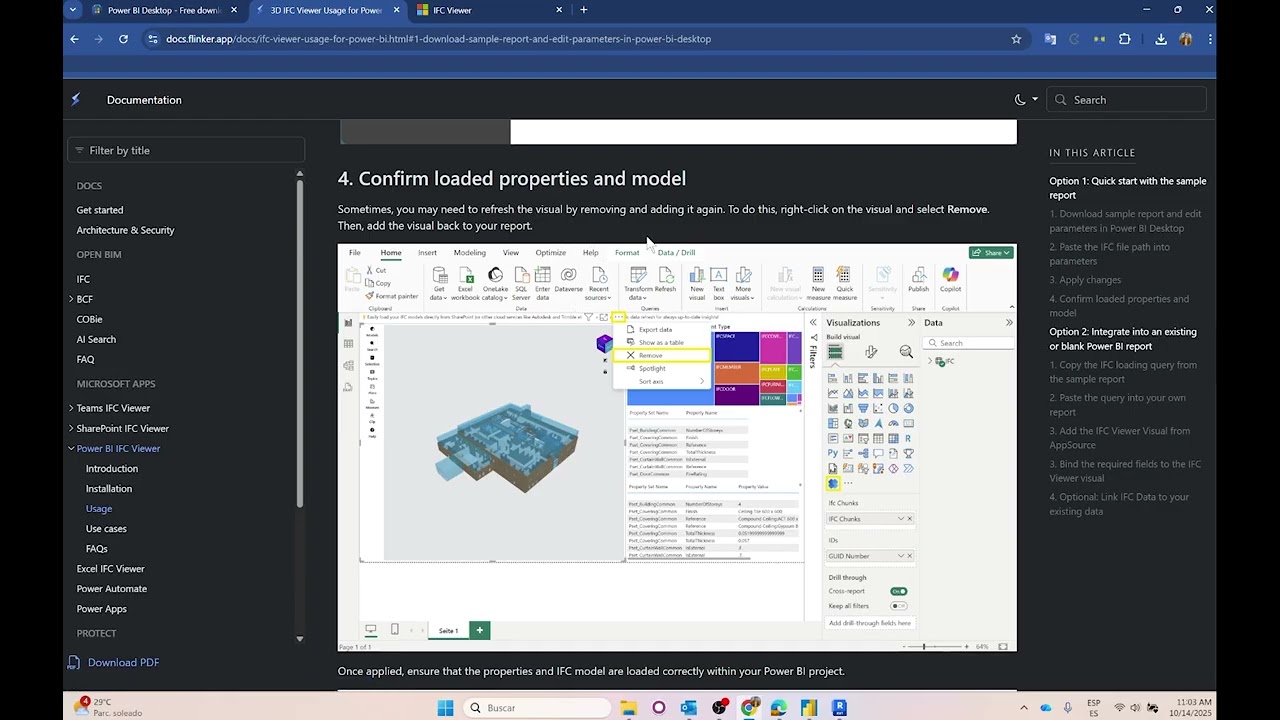
Task: Open site information icon in address bar
Action: click(x=152, y=39)
